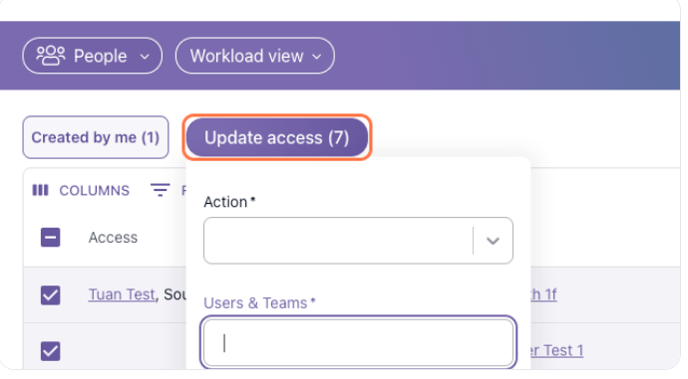Open the People dropdown
The height and width of the screenshot is (379, 688).
point(93,56)
